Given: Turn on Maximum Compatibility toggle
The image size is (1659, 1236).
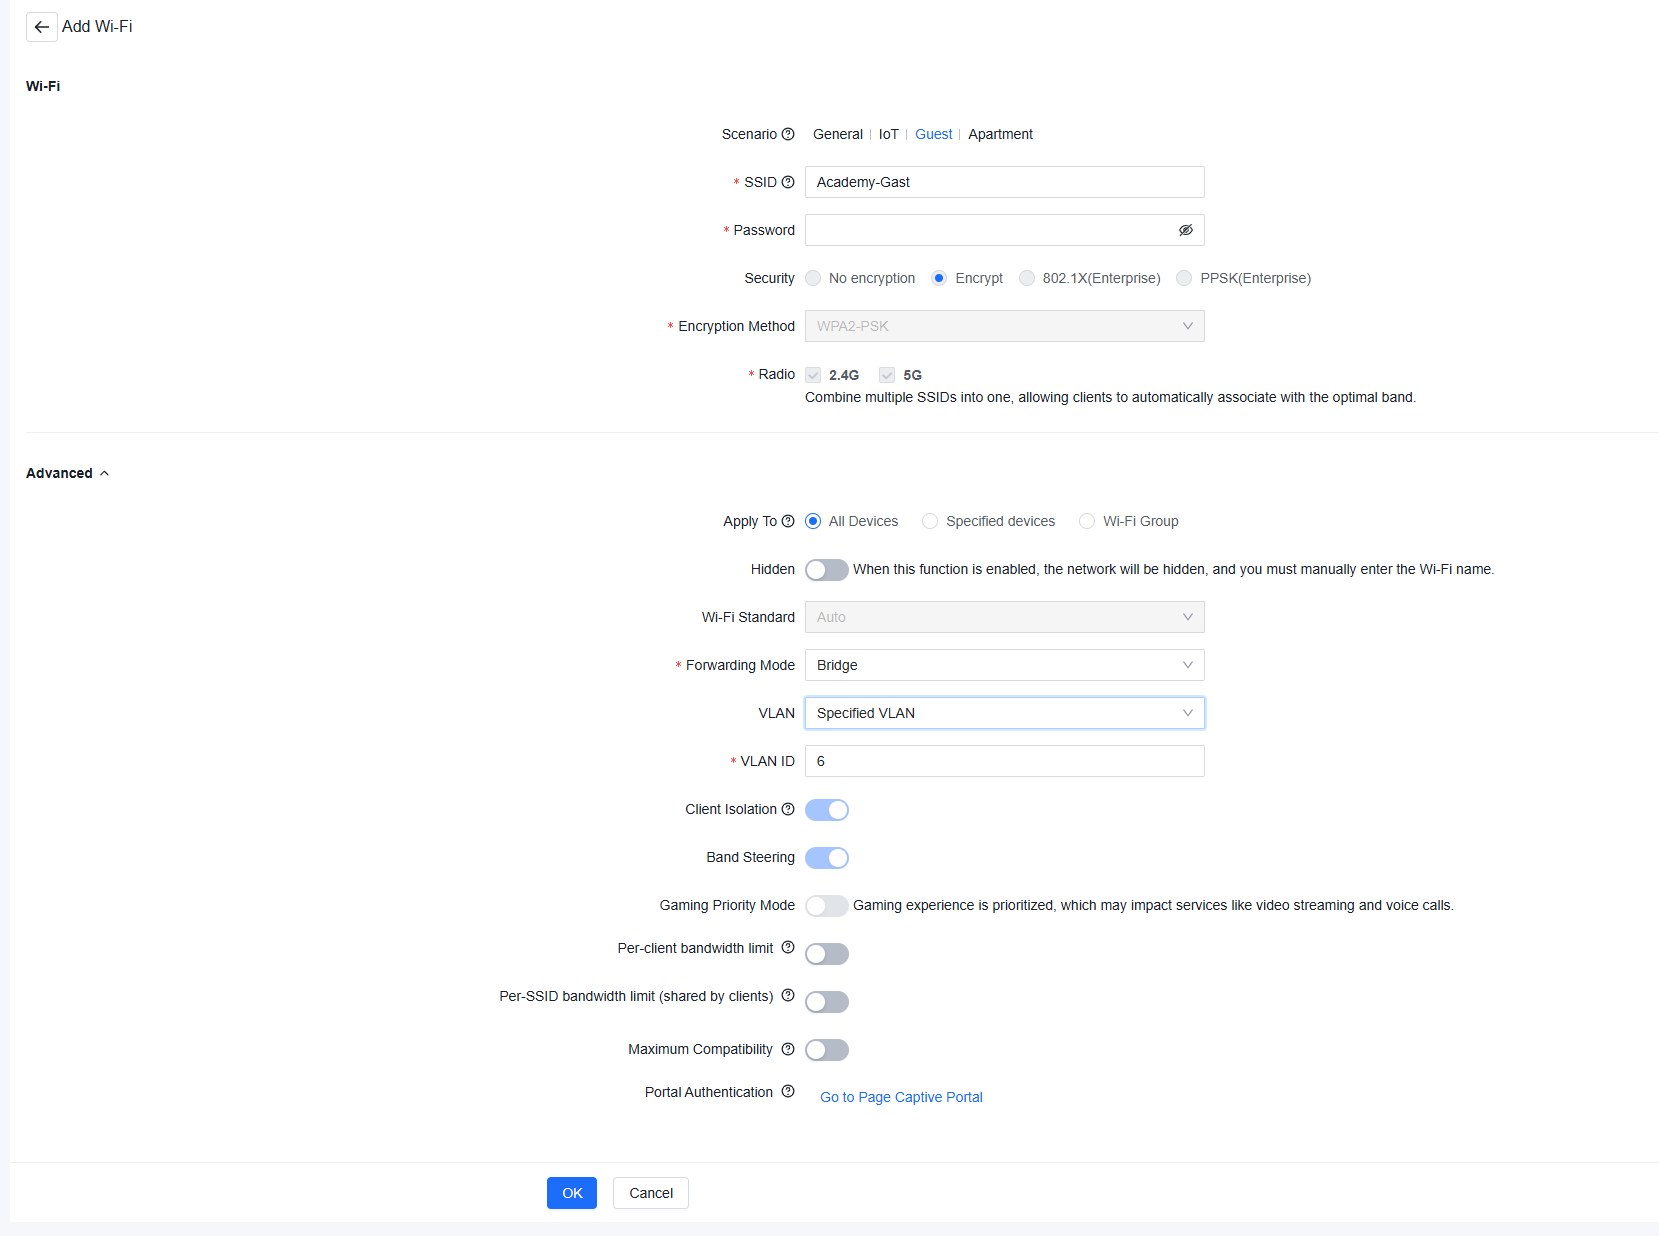Looking at the screenshot, I should point(827,1050).
